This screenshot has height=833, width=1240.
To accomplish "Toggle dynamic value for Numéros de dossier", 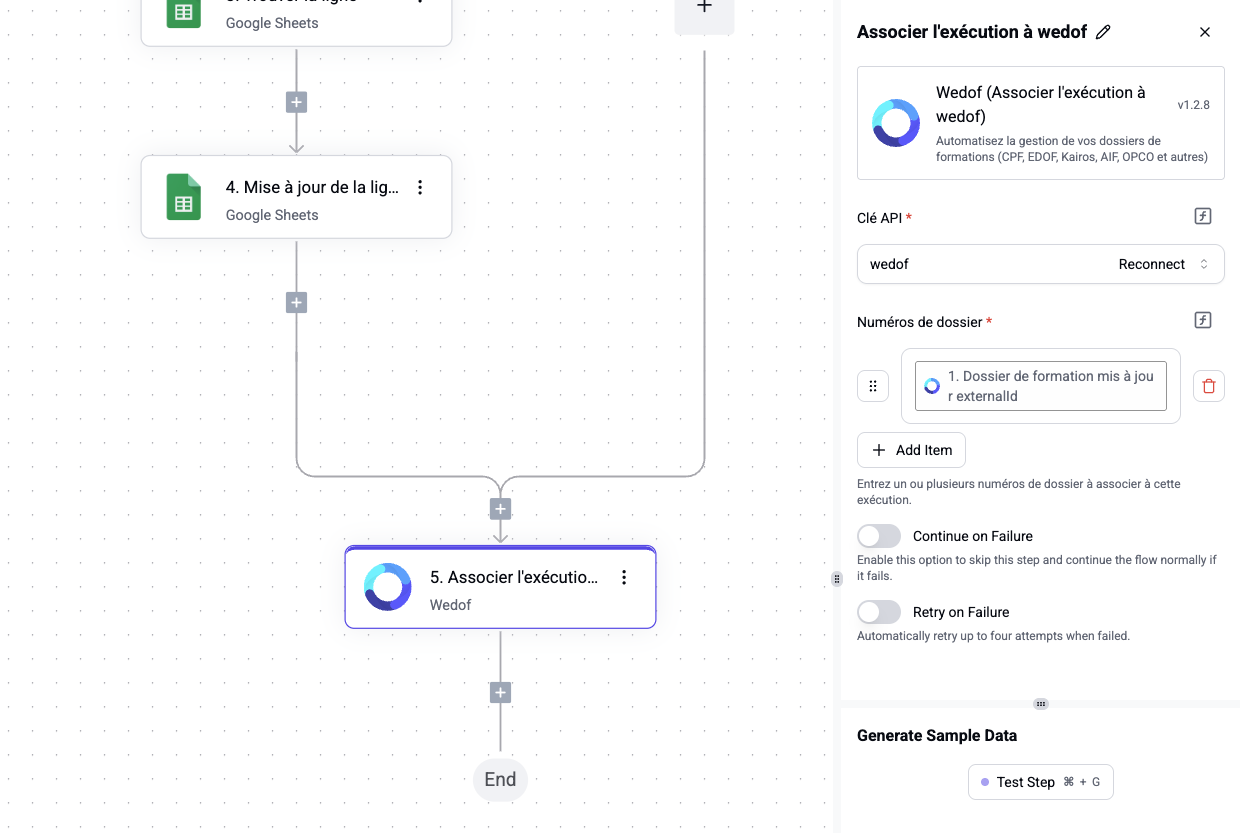I will tap(1203, 321).
